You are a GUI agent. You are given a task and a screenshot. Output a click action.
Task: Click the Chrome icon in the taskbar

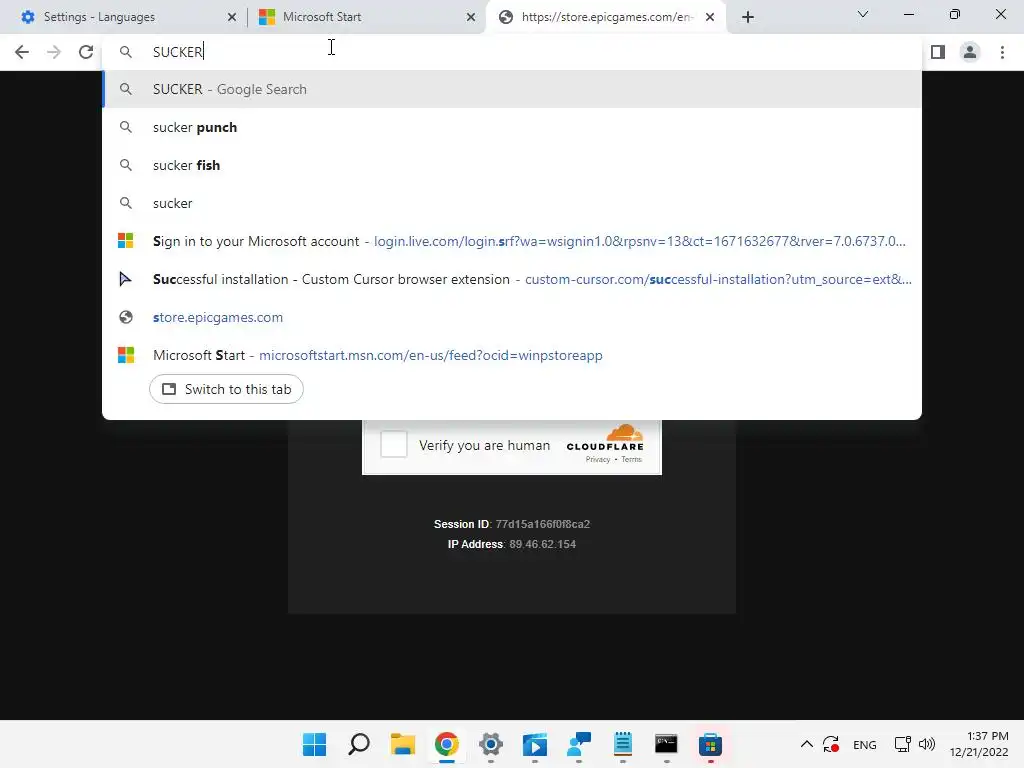pyautogui.click(x=447, y=744)
